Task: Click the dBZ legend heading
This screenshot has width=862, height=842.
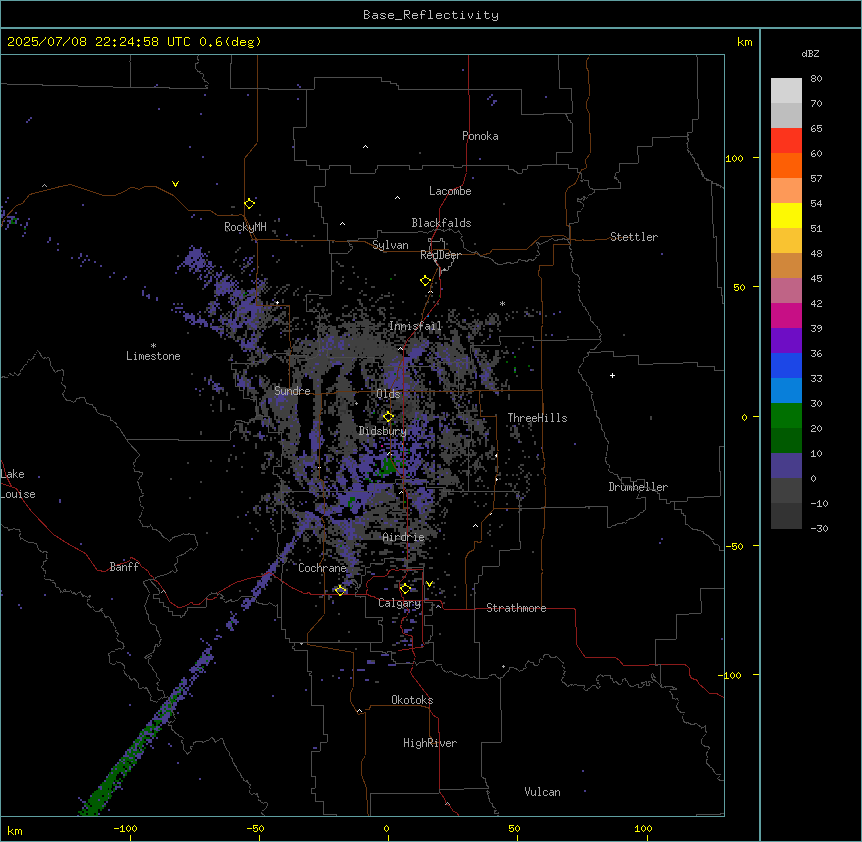Action: pyautogui.click(x=810, y=53)
